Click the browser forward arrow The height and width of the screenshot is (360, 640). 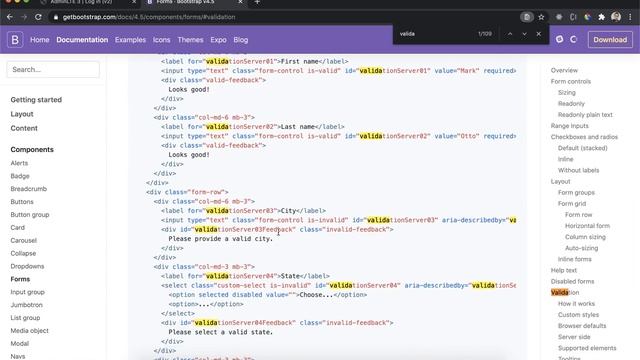coord(24,17)
